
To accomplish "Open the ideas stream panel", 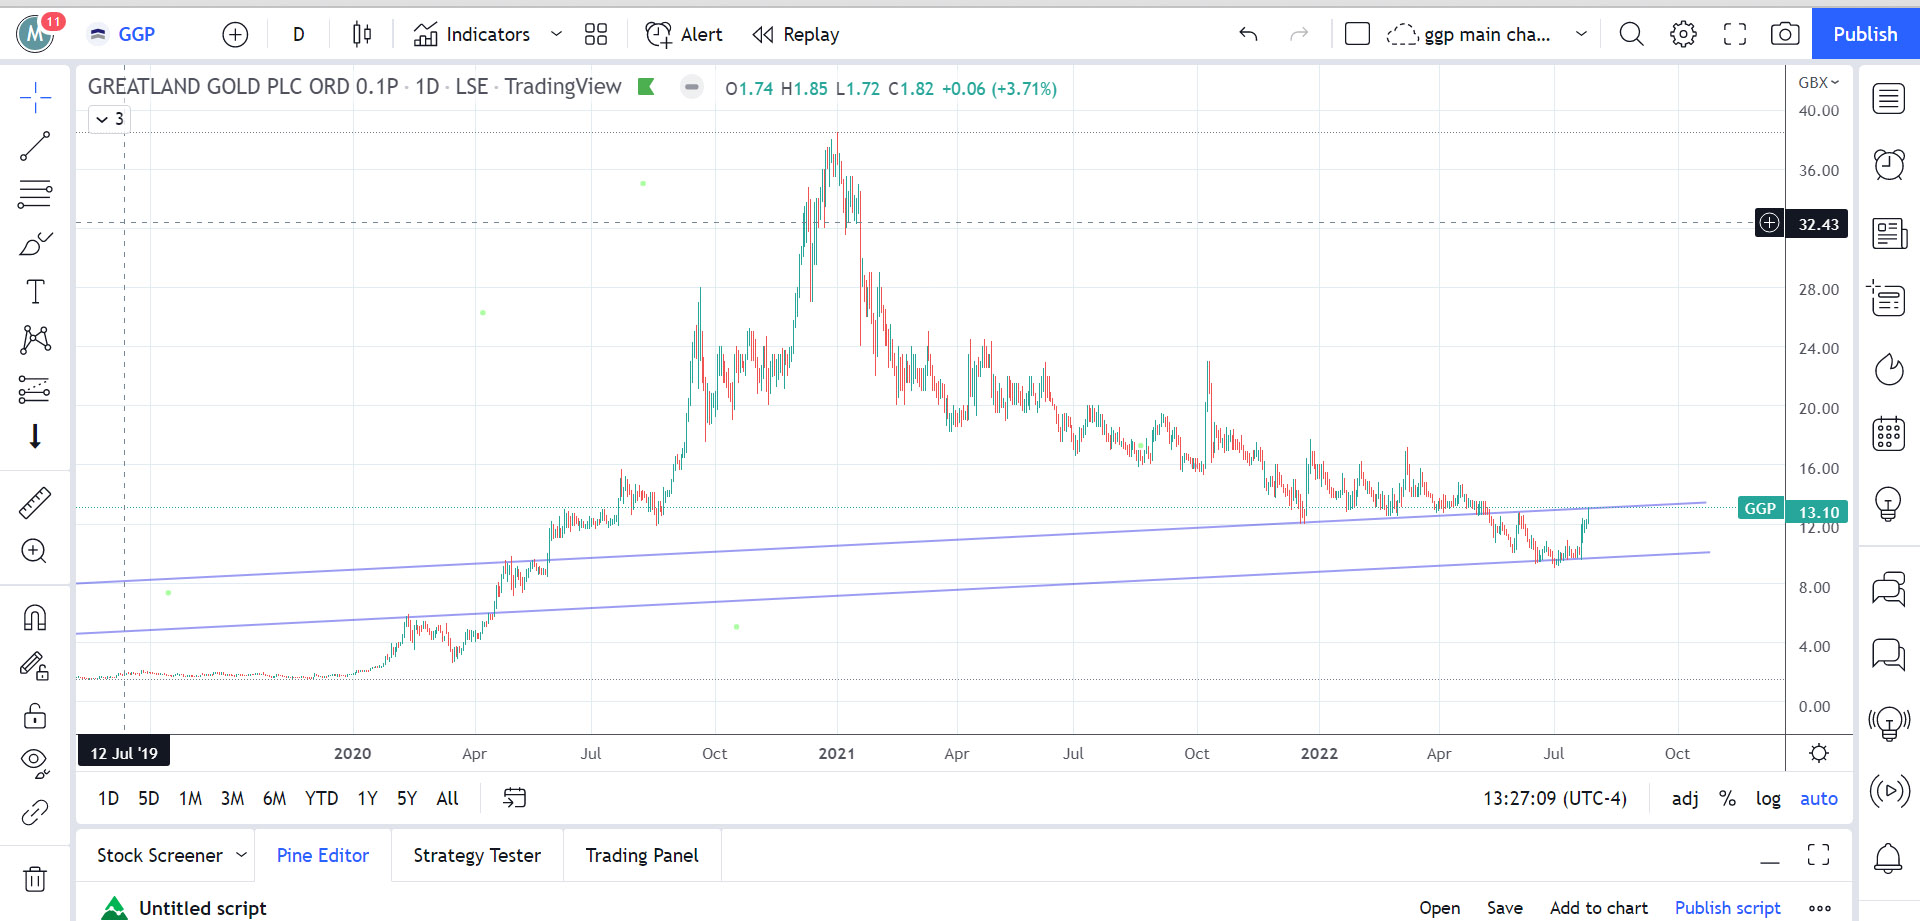I will 1889,722.
